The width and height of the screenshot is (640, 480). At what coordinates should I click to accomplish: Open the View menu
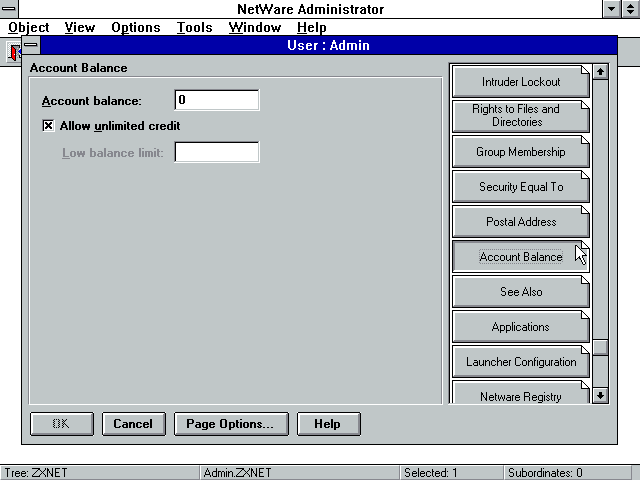click(80, 27)
